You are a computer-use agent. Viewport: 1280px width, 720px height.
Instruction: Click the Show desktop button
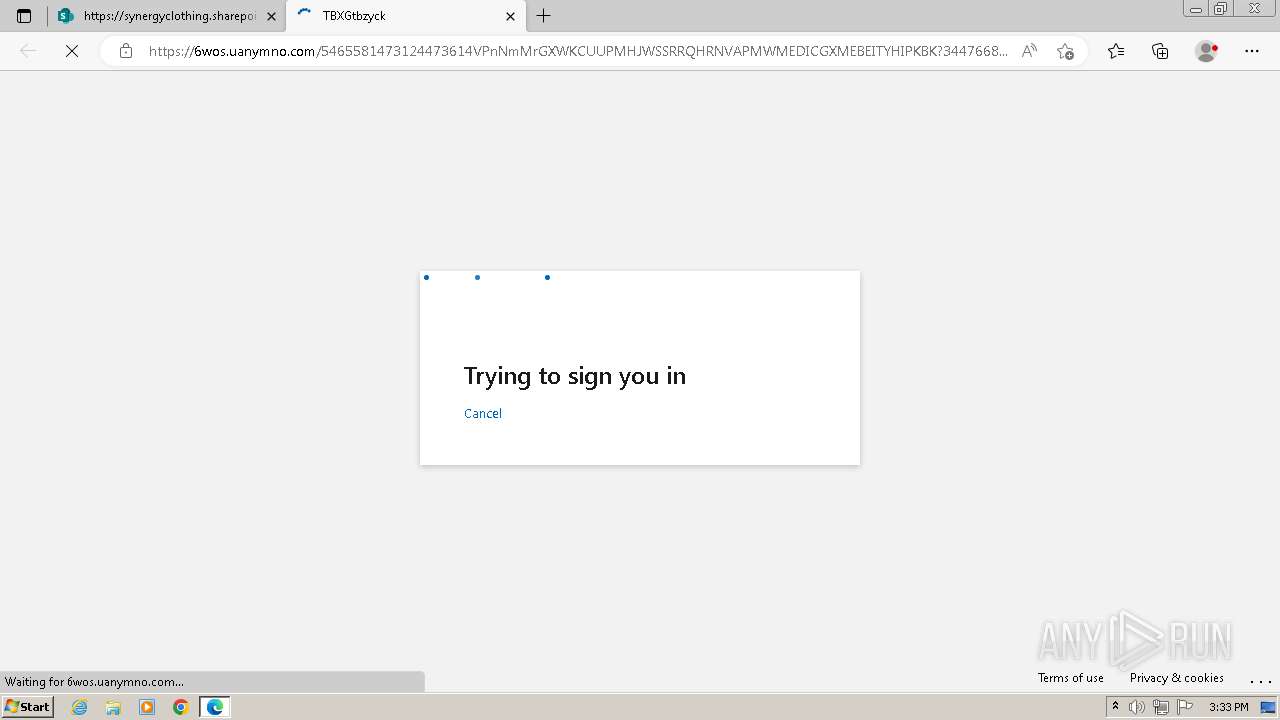[1268, 707]
